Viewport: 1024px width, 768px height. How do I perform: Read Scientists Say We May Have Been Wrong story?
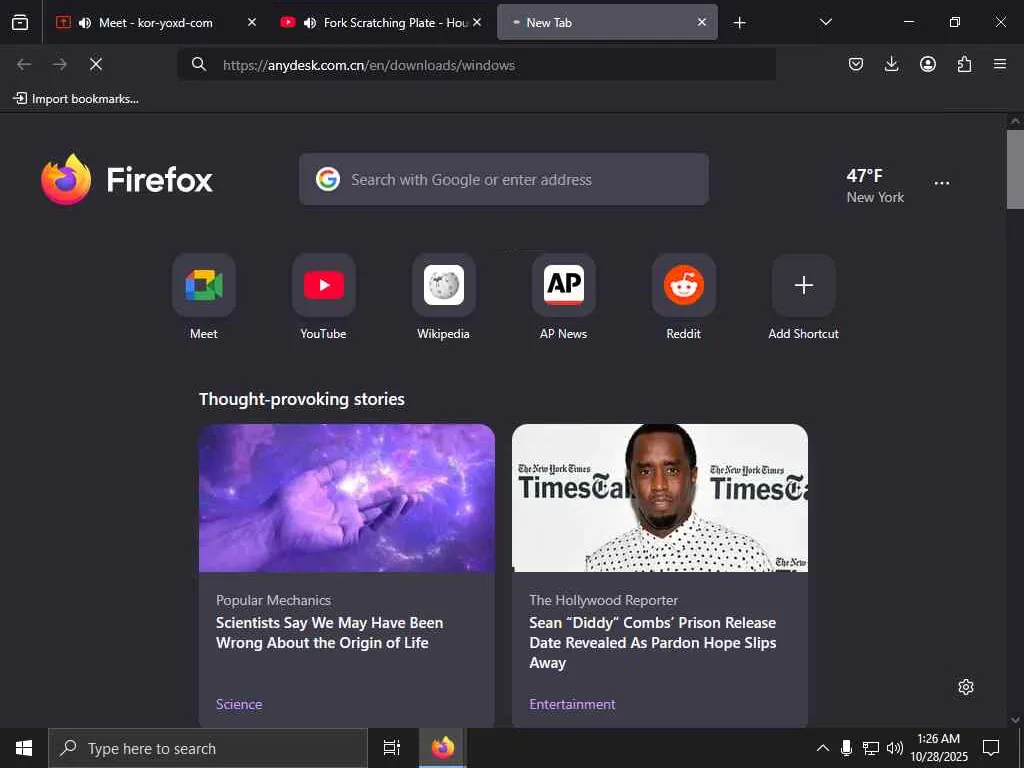(330, 633)
